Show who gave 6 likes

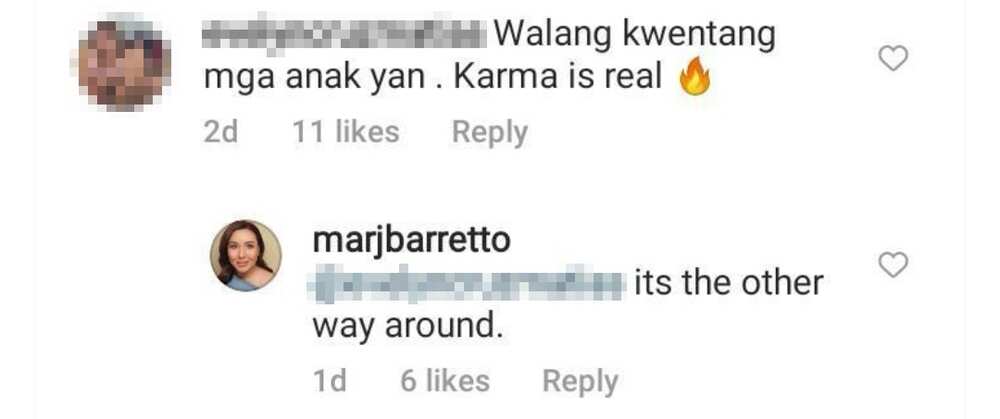click(x=445, y=381)
